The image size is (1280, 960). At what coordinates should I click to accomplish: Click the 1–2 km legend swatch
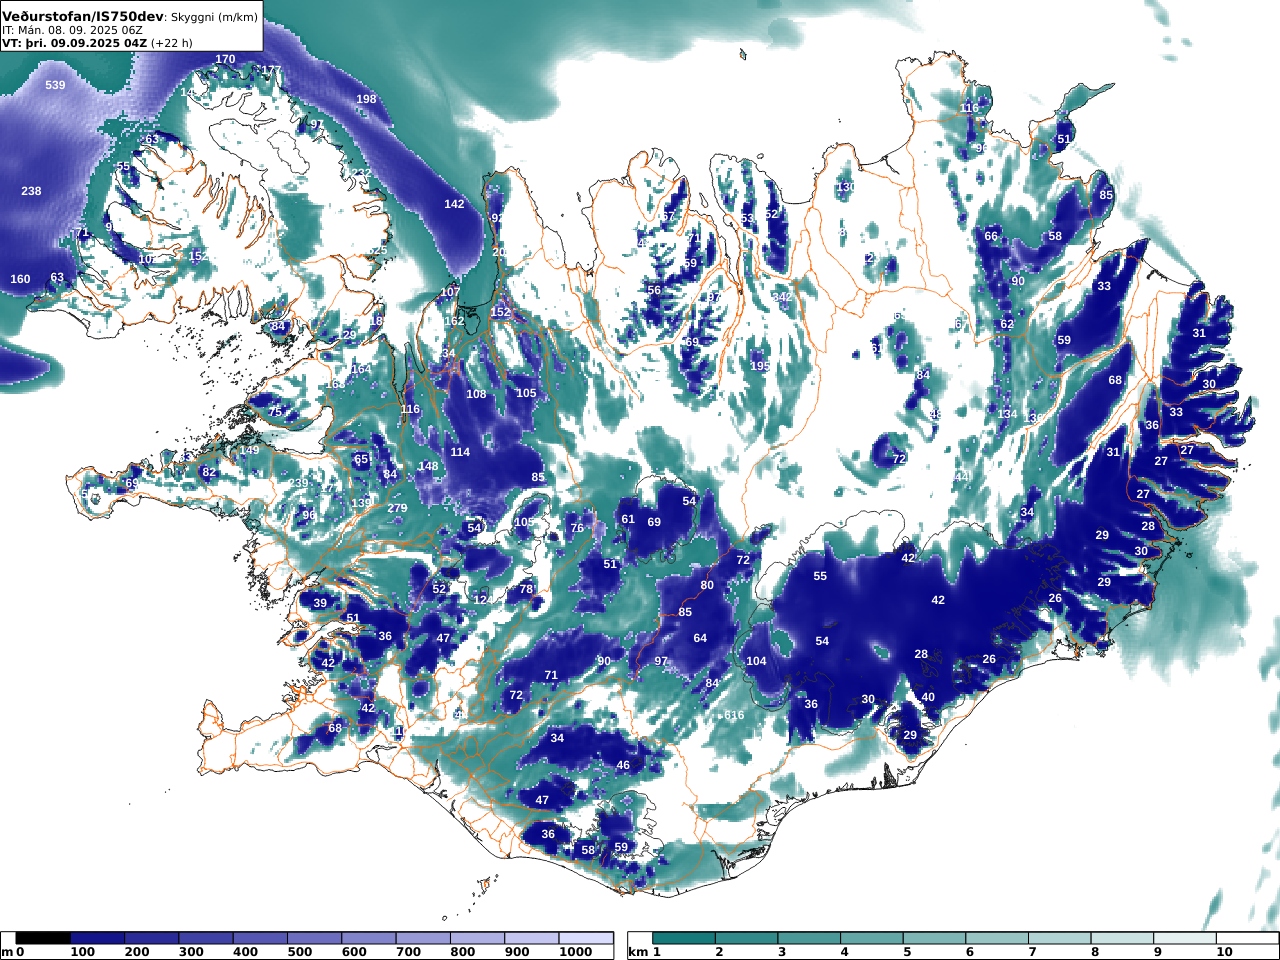coord(684,938)
